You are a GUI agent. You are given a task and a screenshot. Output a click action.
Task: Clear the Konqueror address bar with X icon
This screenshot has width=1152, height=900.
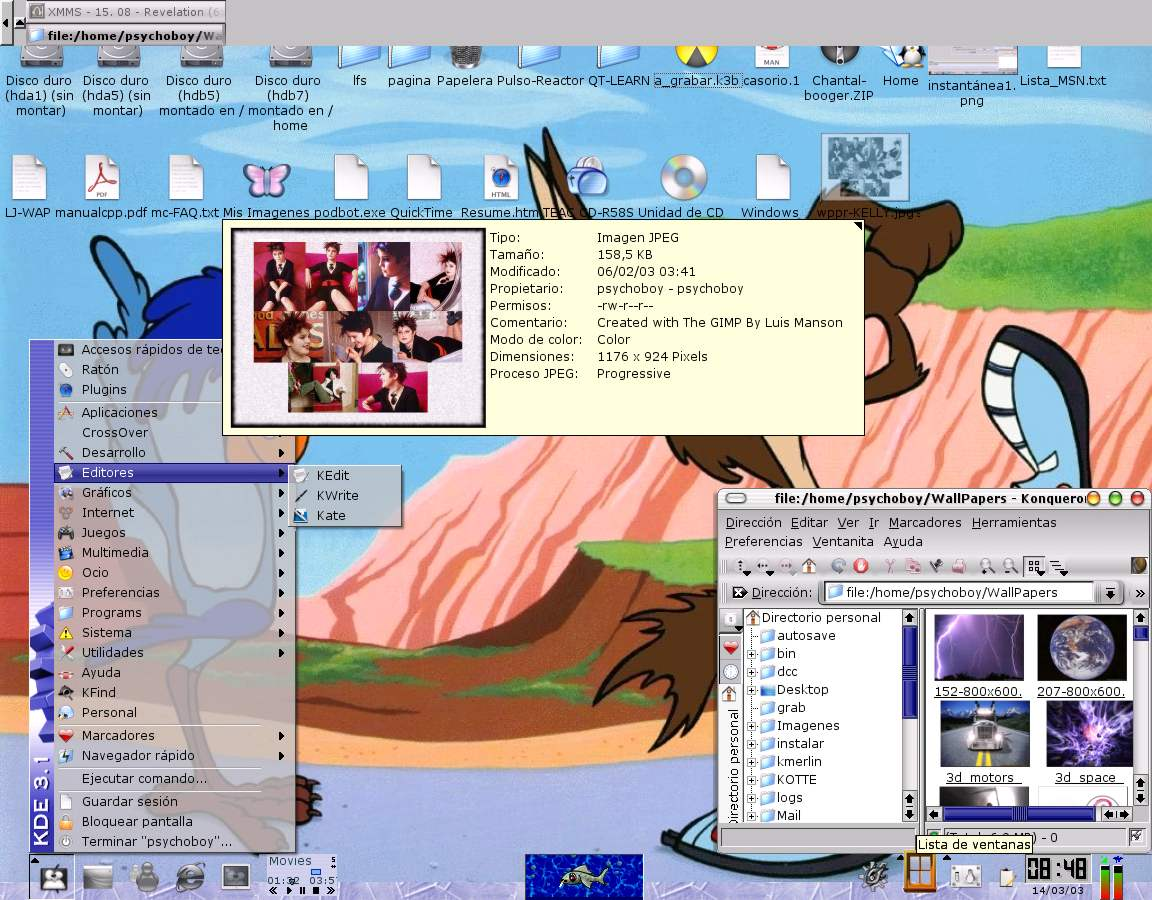tap(739, 592)
